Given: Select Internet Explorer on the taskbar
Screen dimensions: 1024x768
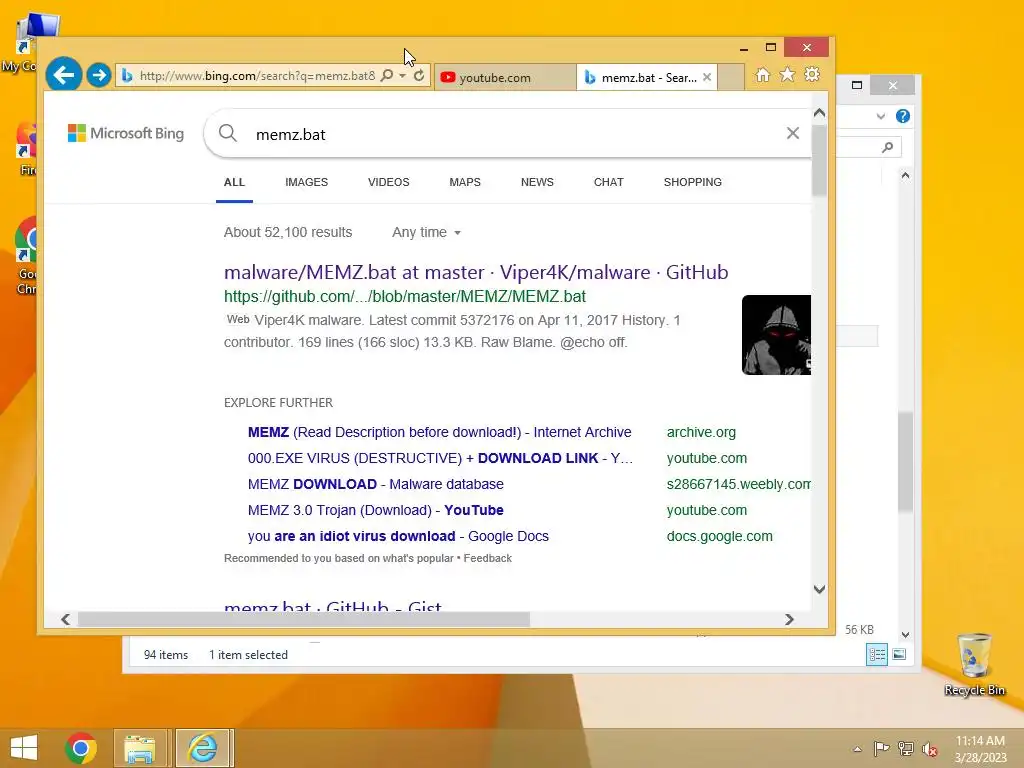Looking at the screenshot, I should point(202,748).
